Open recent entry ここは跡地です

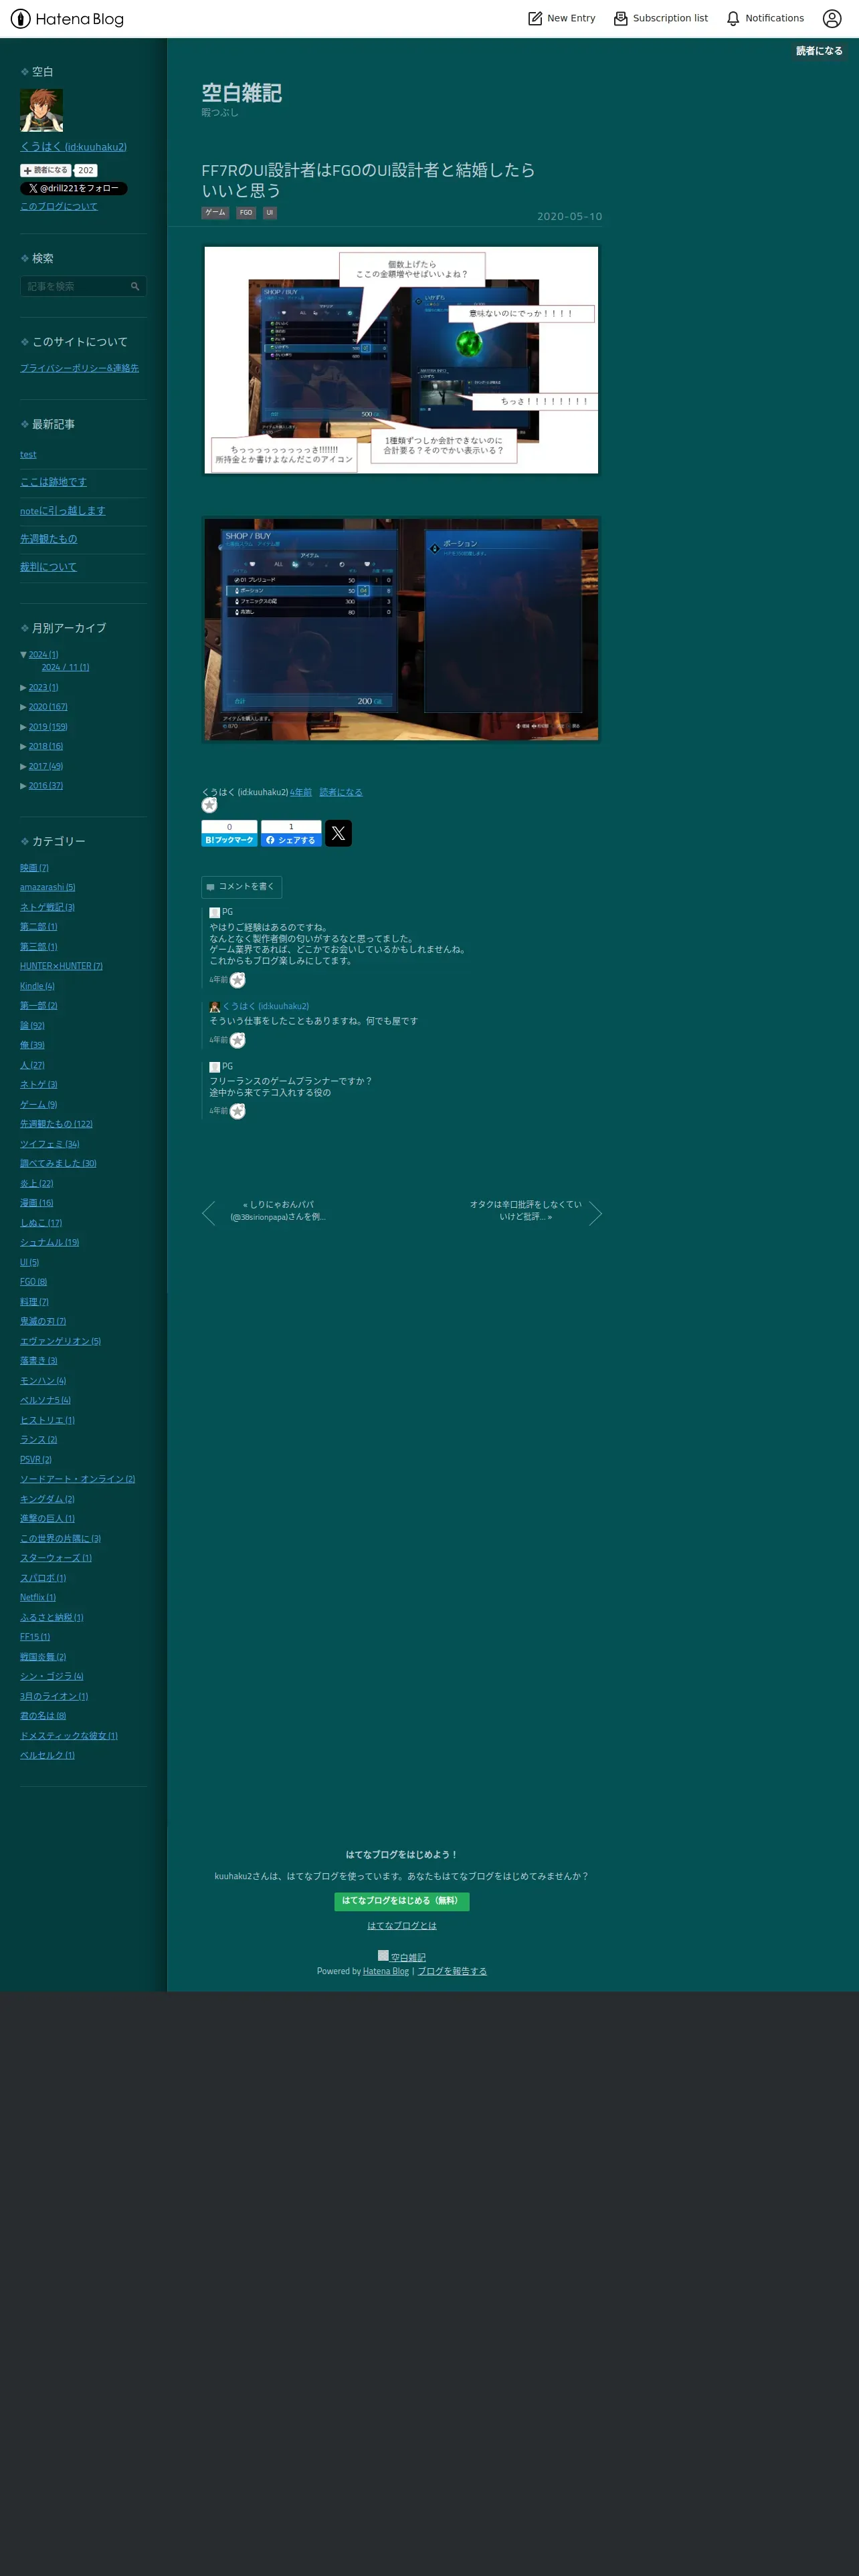pyautogui.click(x=53, y=482)
